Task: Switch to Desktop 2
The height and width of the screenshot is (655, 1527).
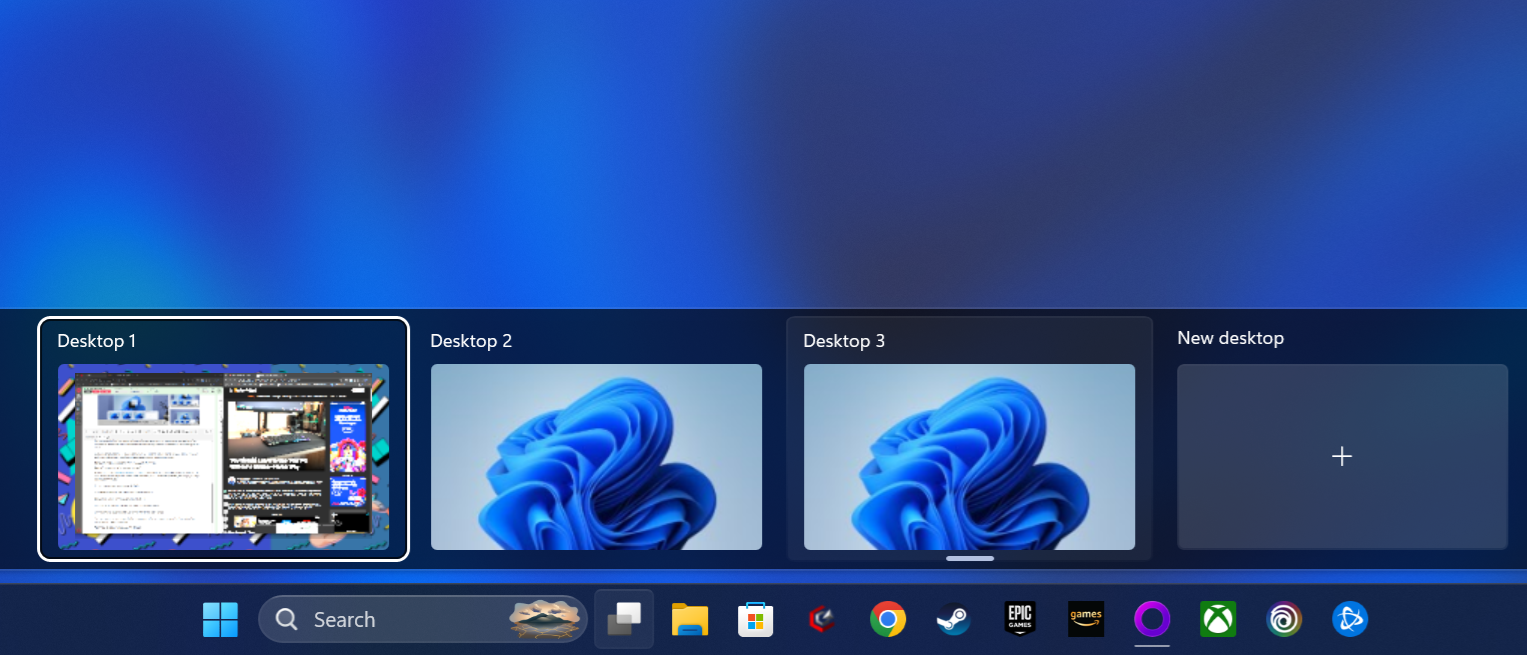Action: point(596,456)
